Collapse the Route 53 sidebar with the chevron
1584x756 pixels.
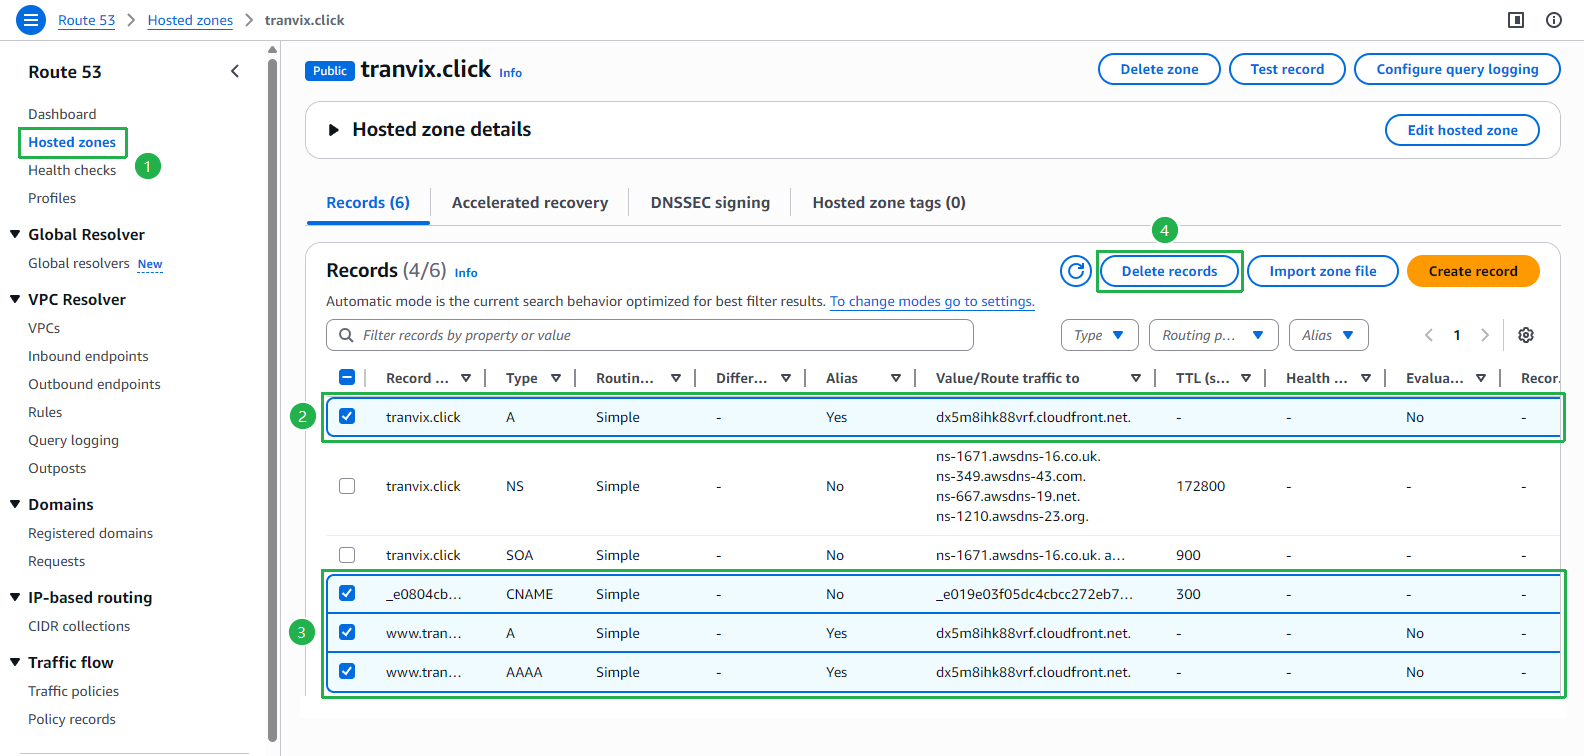235,71
